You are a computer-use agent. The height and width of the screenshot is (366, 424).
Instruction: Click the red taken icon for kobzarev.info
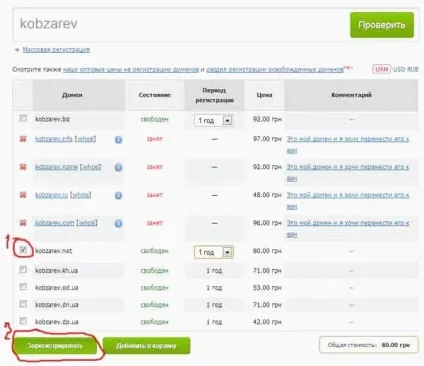23,139
